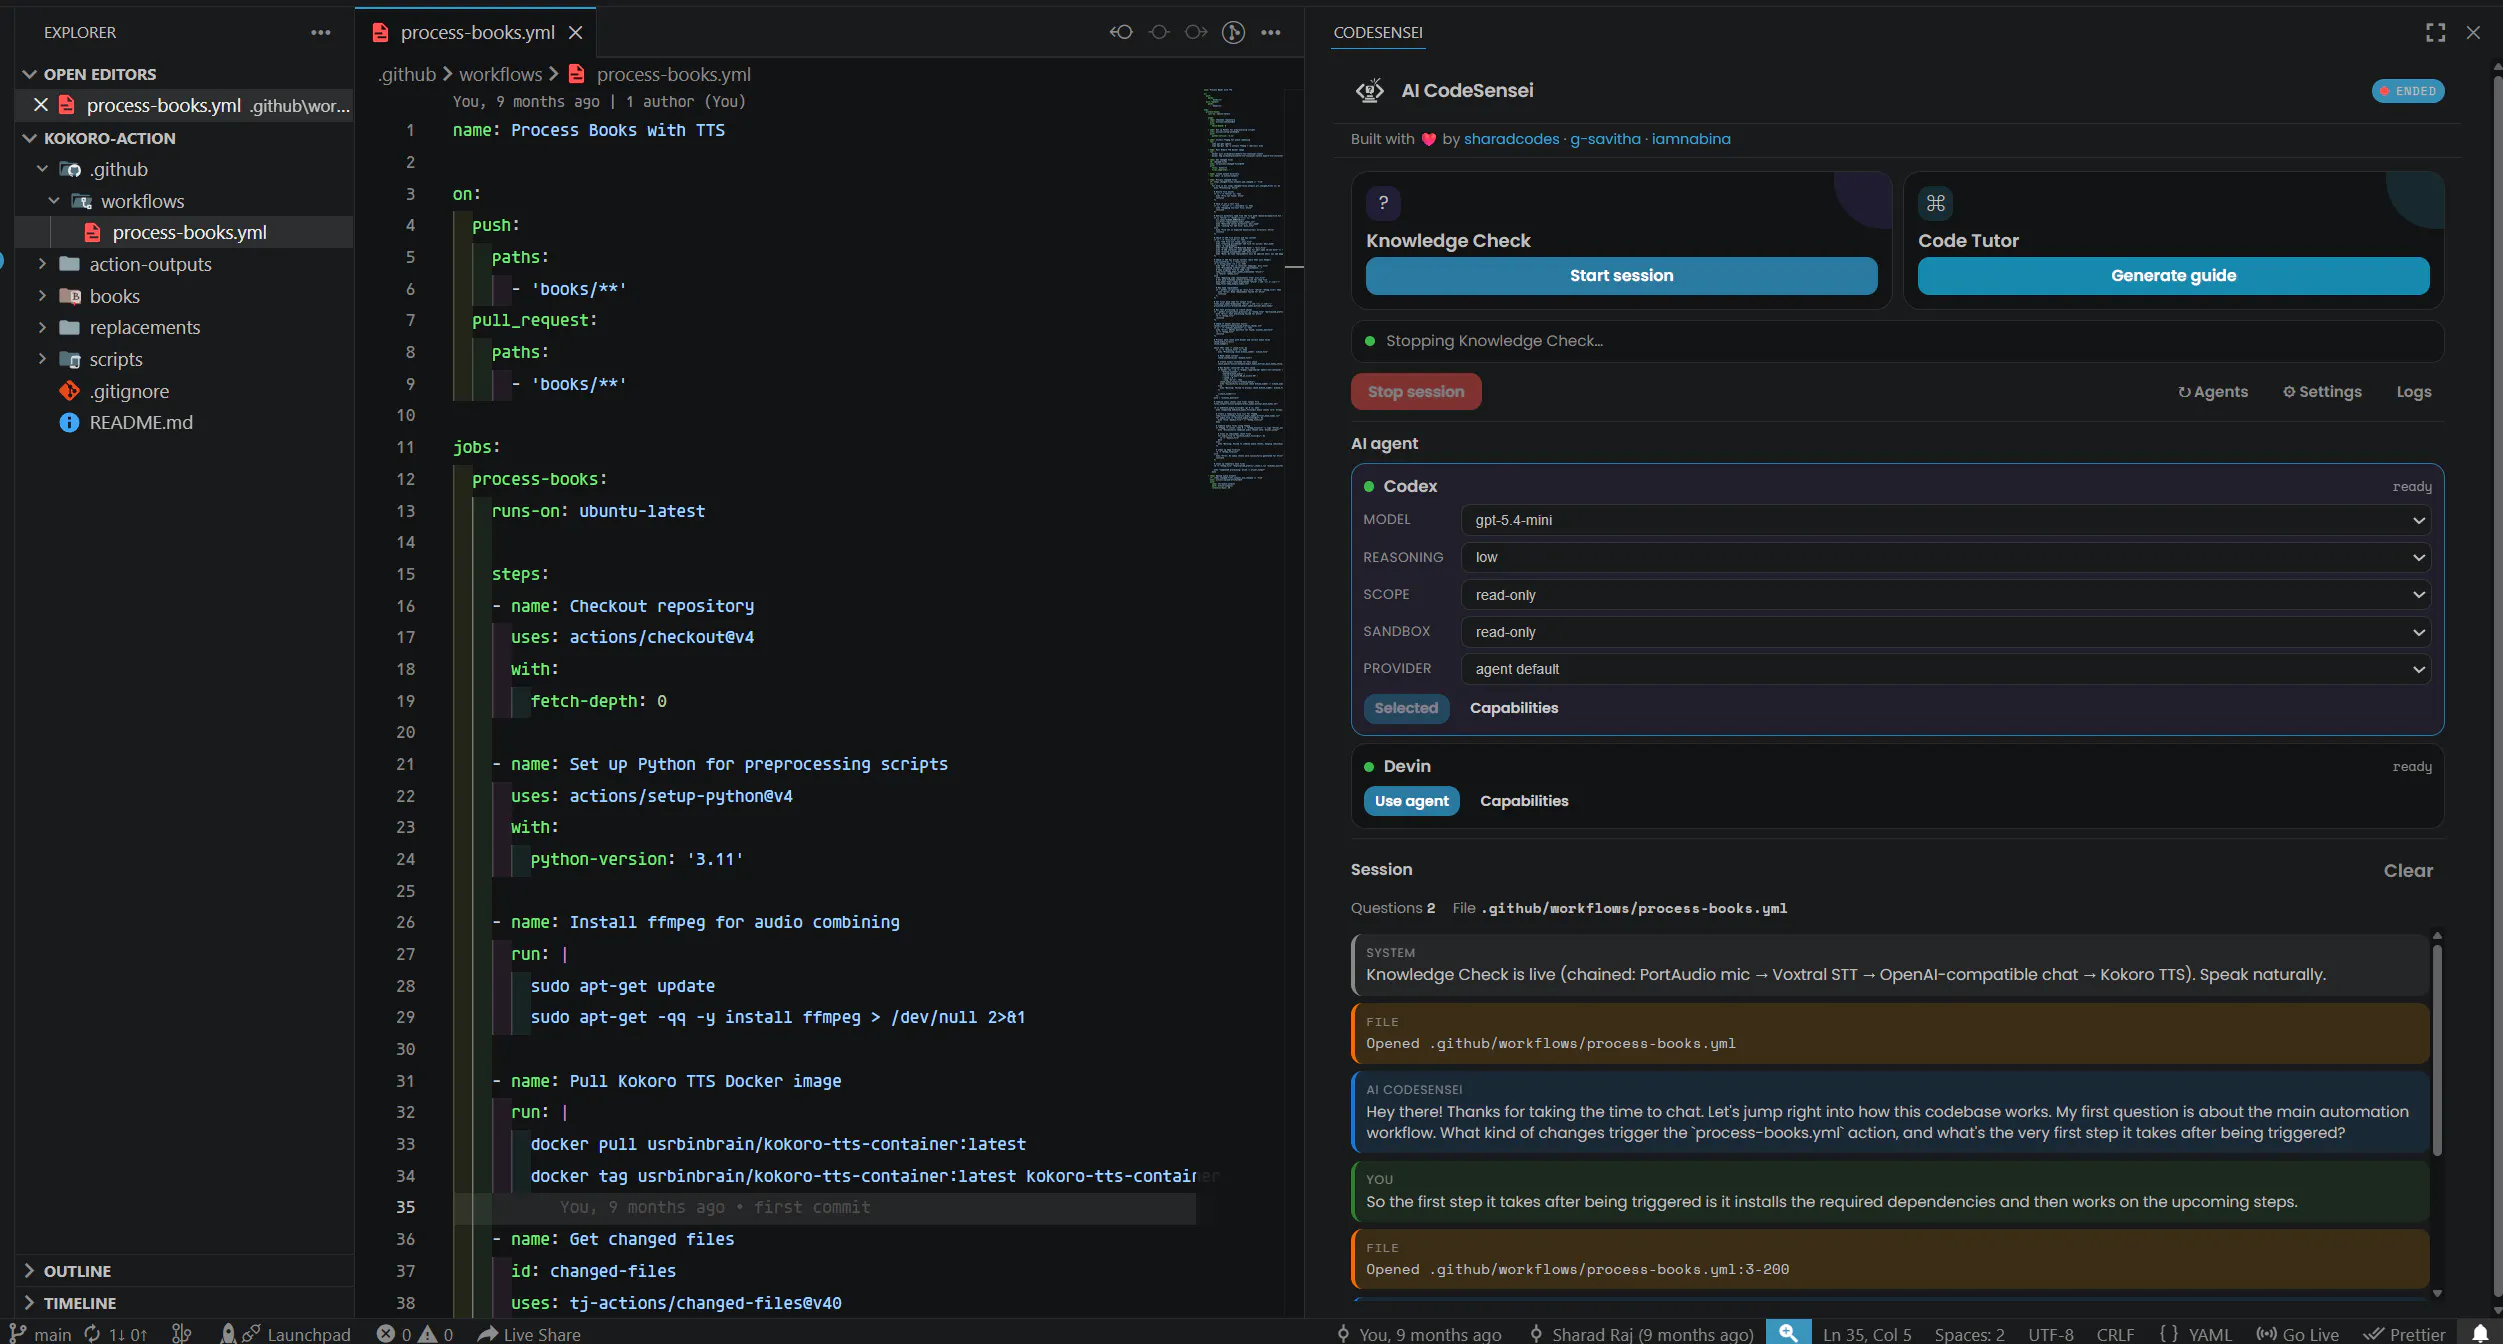Open the REASONING dropdown set to low
Viewport: 2503px width, 1344px height.
pos(1945,557)
